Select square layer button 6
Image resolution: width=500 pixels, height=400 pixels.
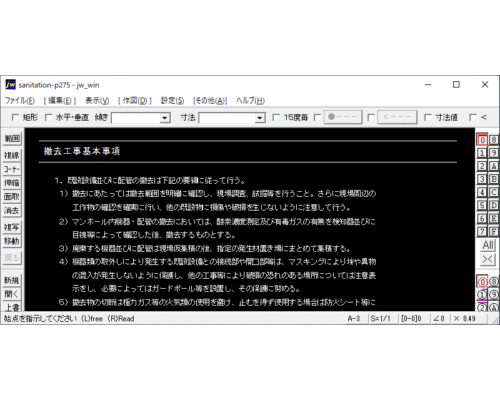coord(482,219)
